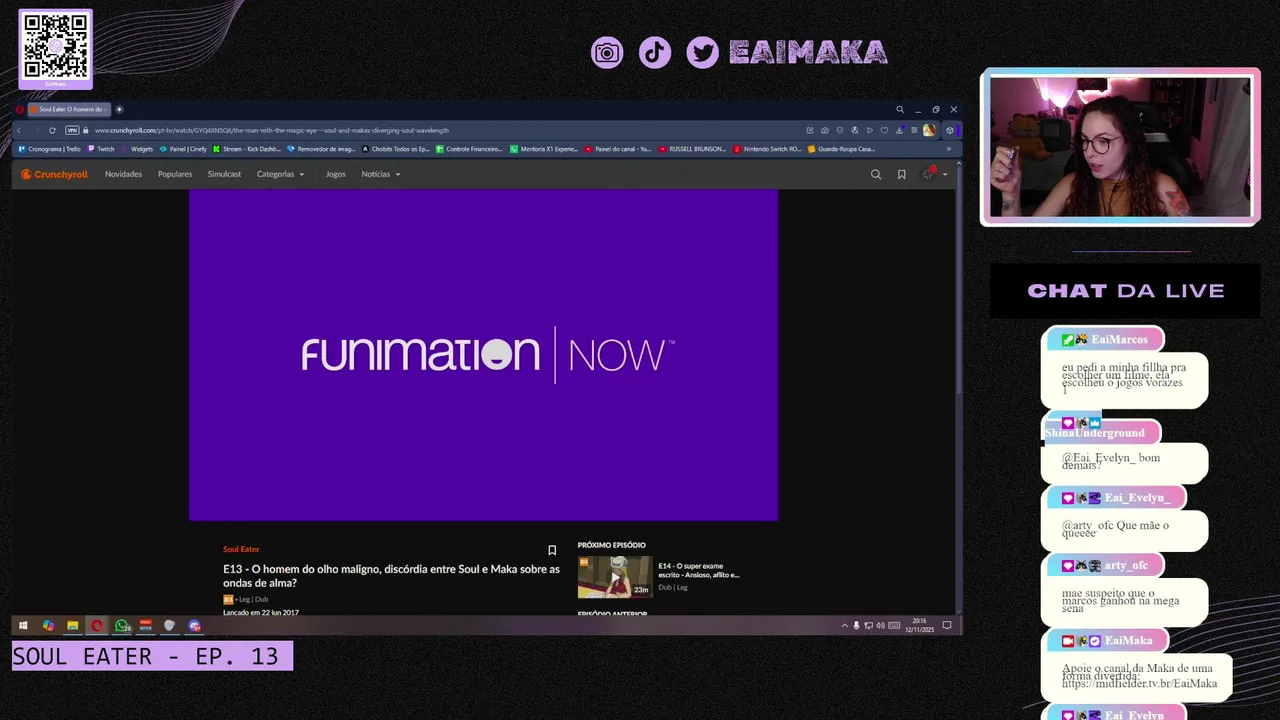
Task: Reload the browser page
Action: coord(52,130)
